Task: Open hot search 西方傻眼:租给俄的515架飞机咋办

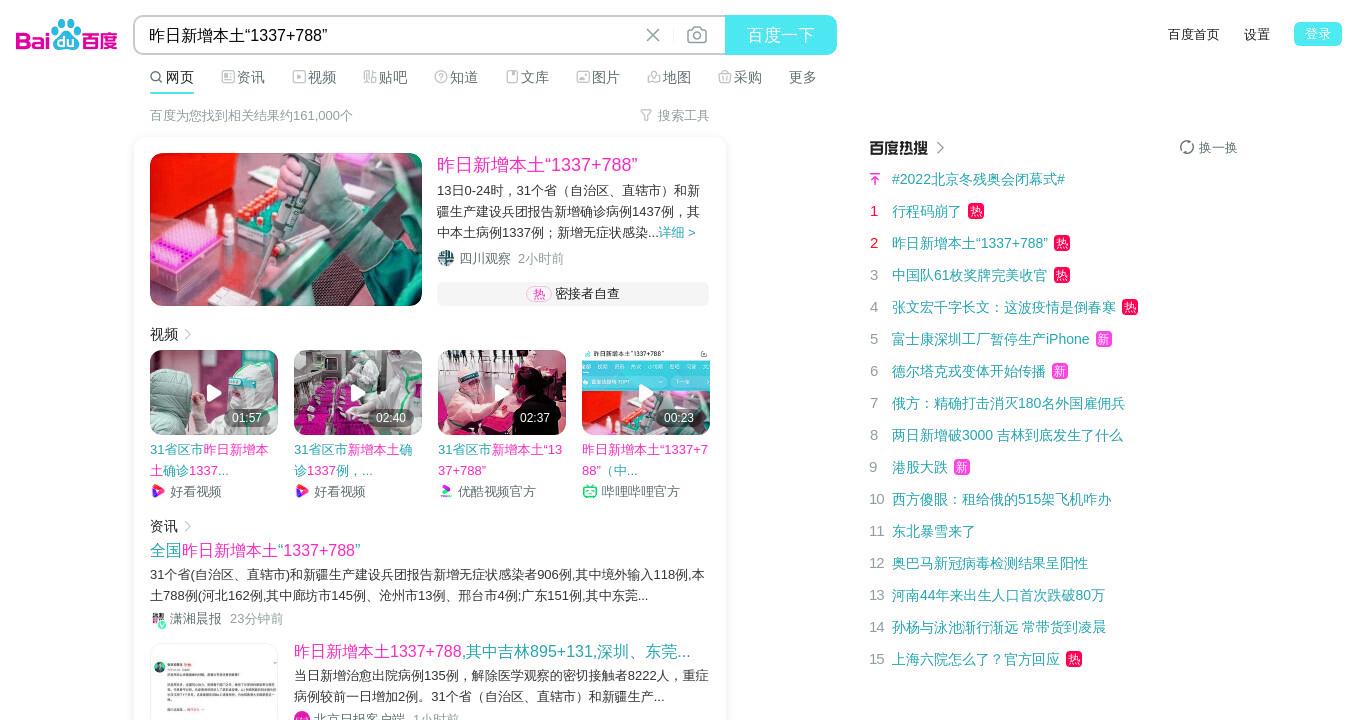Action: coord(1001,499)
